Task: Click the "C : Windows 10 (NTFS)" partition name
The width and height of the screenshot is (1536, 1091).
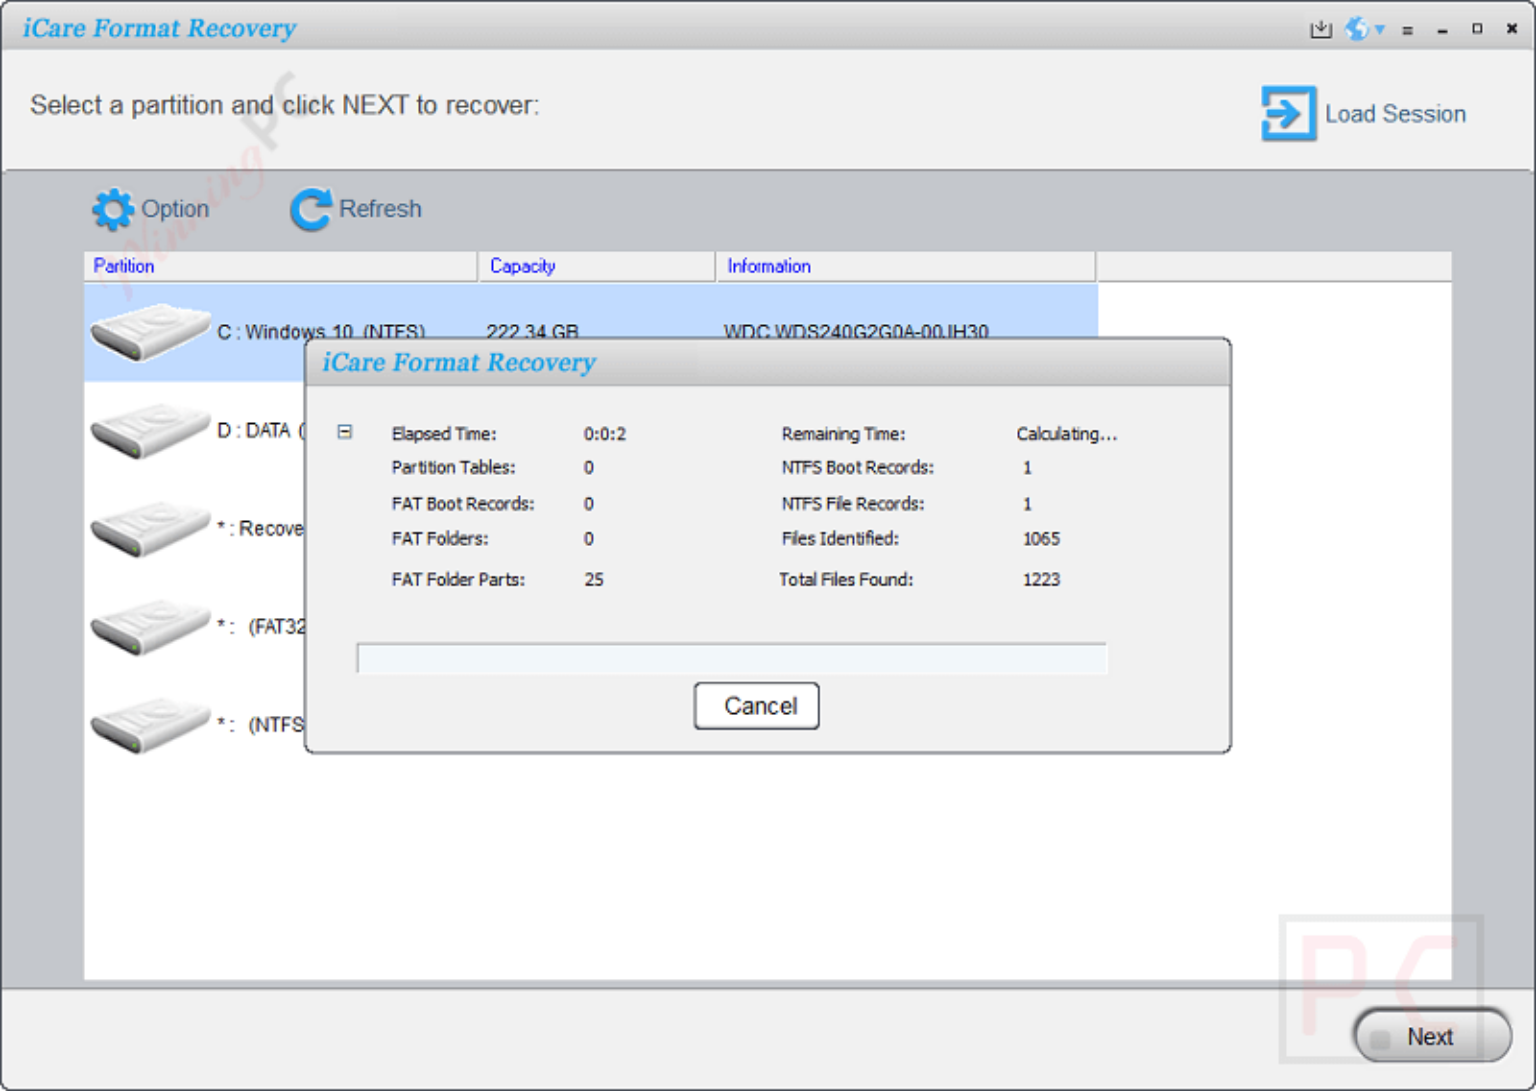Action: tap(321, 331)
